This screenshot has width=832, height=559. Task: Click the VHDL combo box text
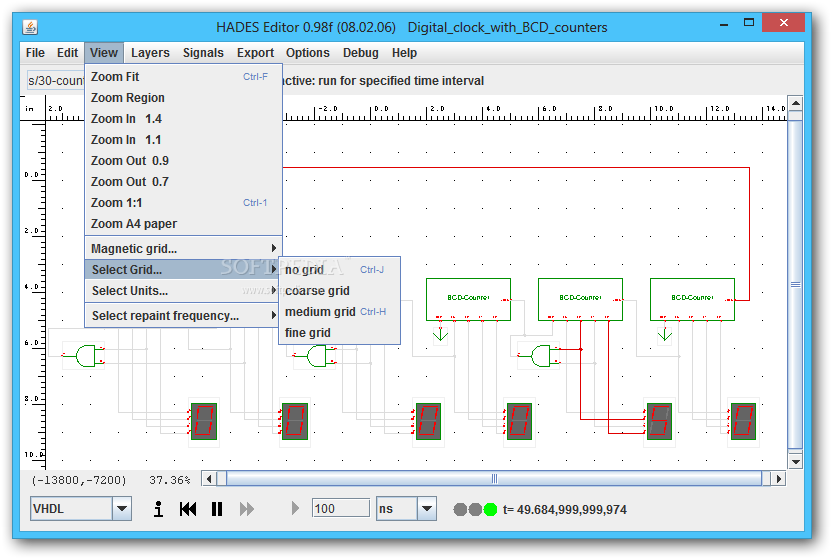[71, 509]
